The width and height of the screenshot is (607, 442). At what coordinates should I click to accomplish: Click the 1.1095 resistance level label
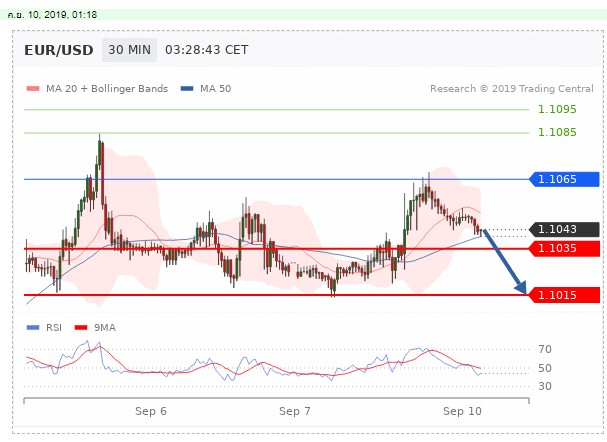557,110
